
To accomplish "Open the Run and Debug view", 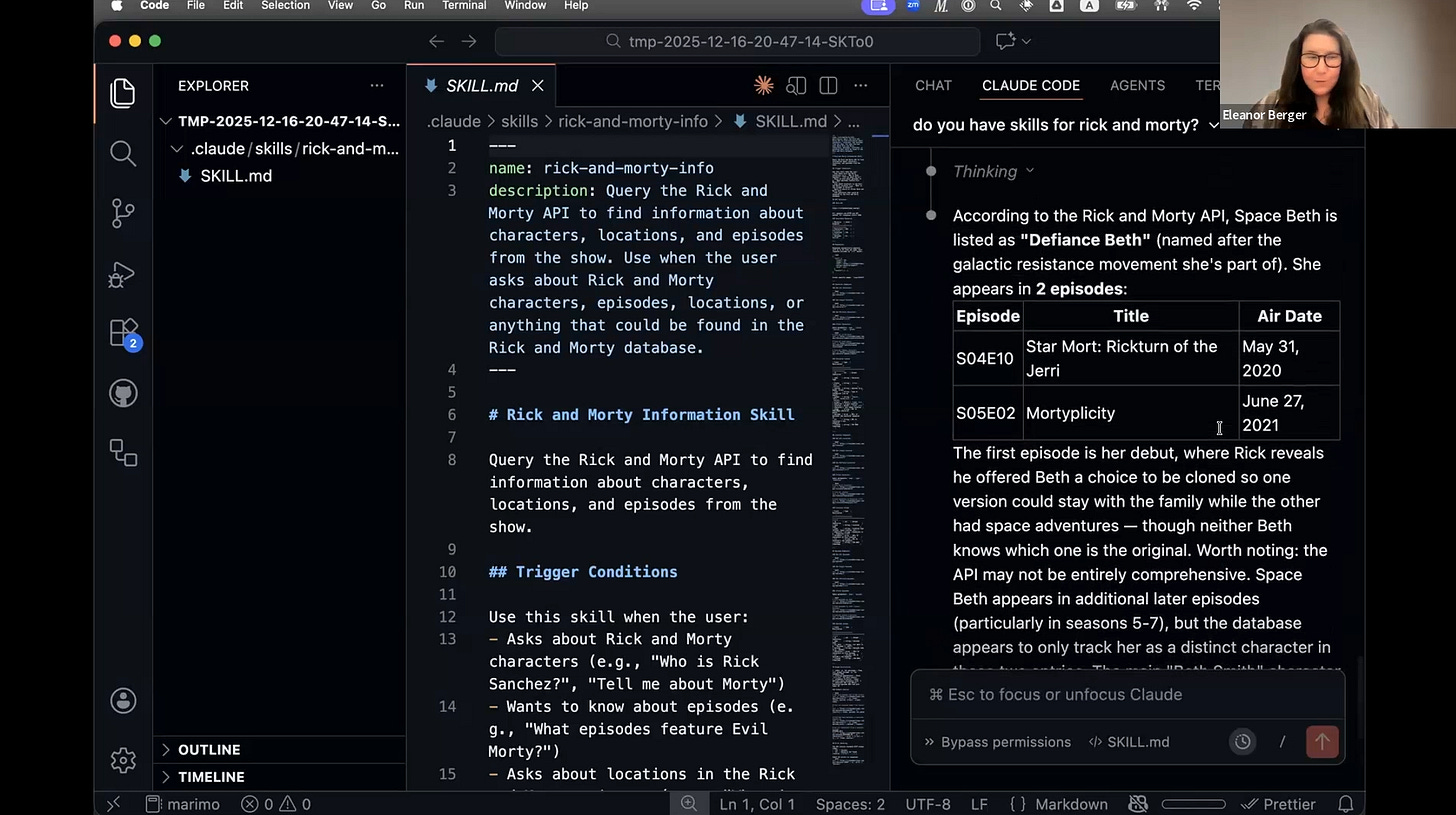I will point(123,273).
